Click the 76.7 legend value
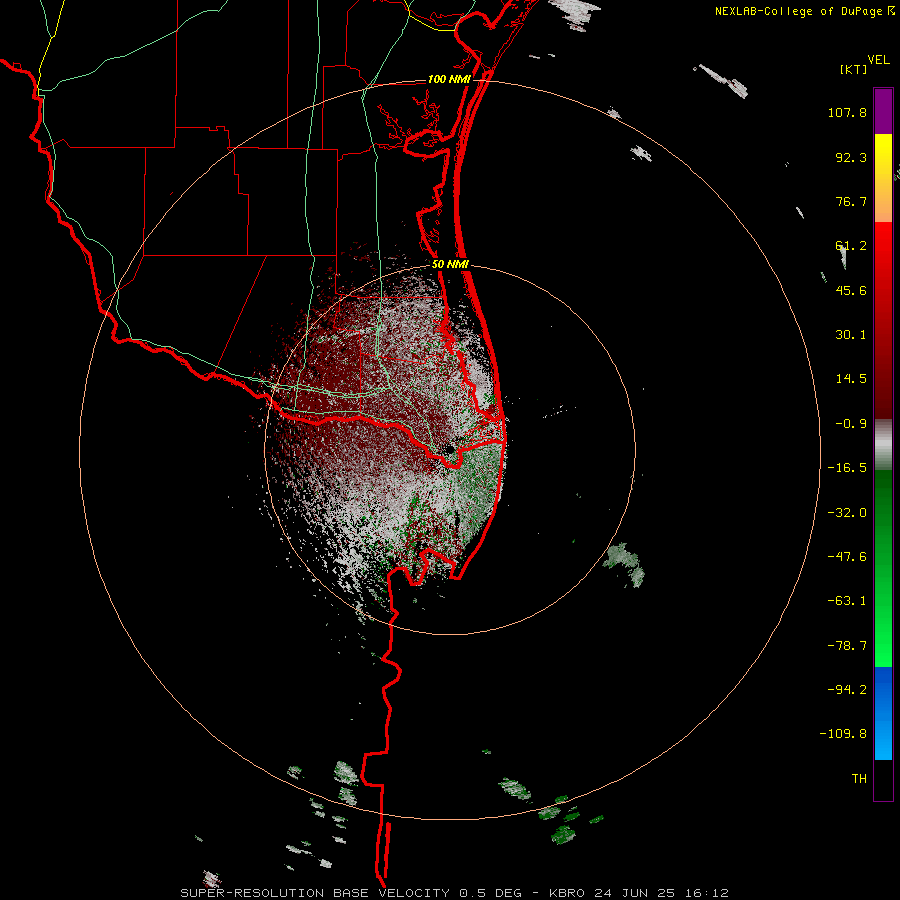Screen dimensions: 900x900 [x=851, y=201]
